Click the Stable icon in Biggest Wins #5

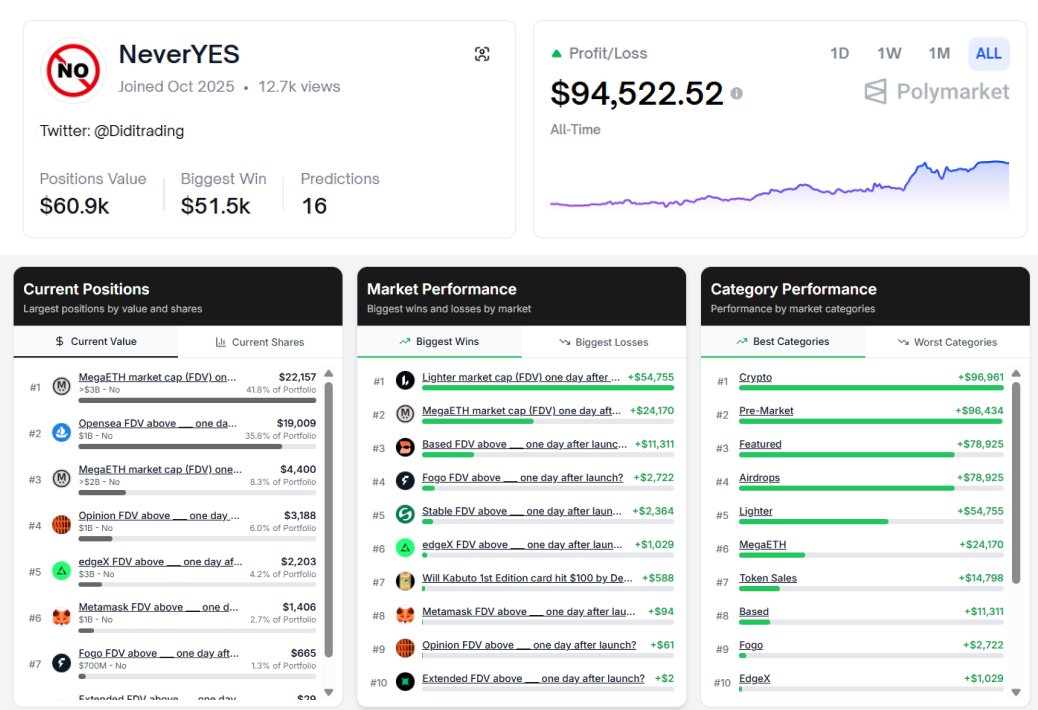tap(405, 514)
